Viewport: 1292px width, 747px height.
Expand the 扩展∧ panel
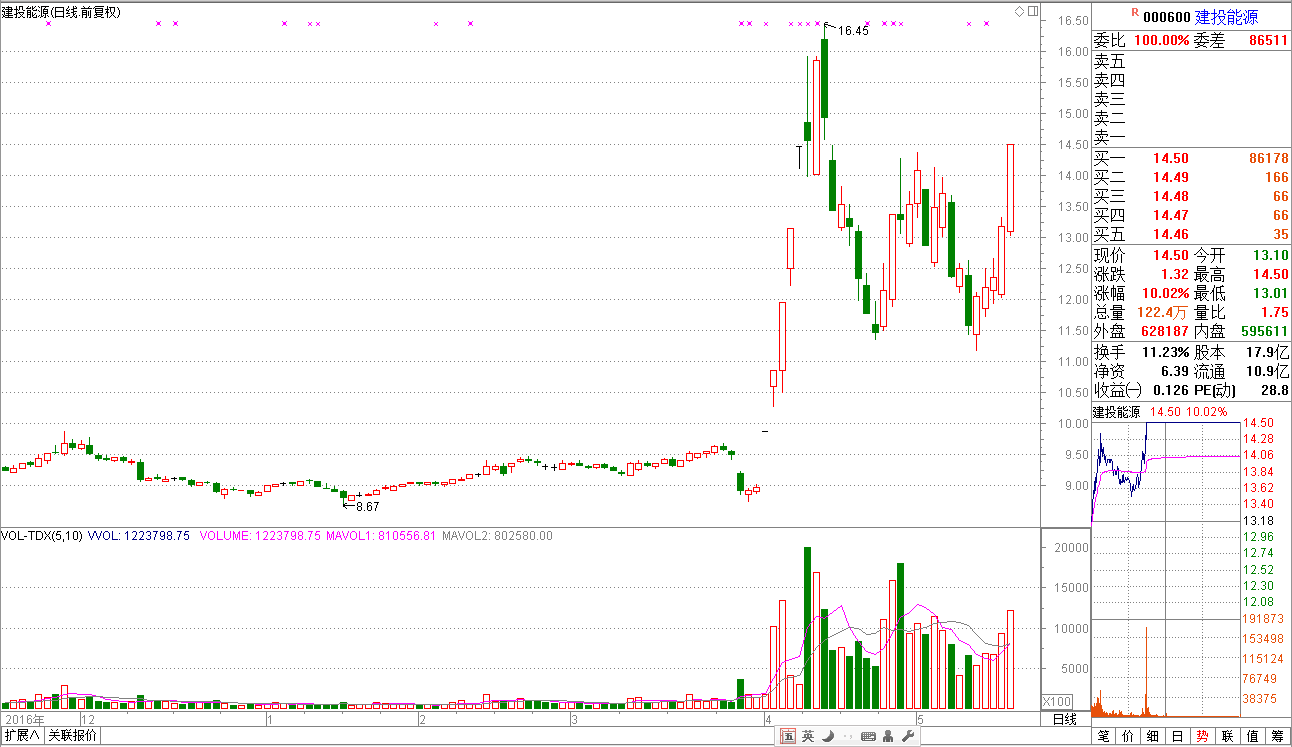coord(21,736)
